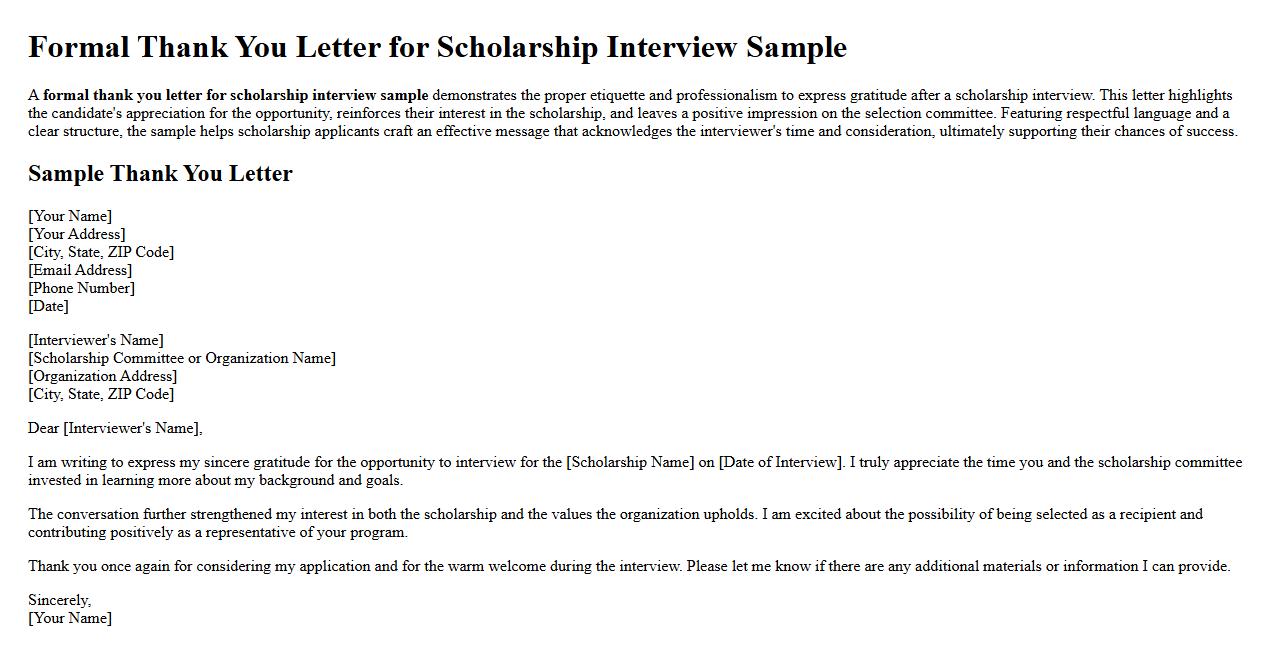Click the paragraph starting "Thank you once again"
This screenshot has height=650, width=1278.
(x=628, y=566)
